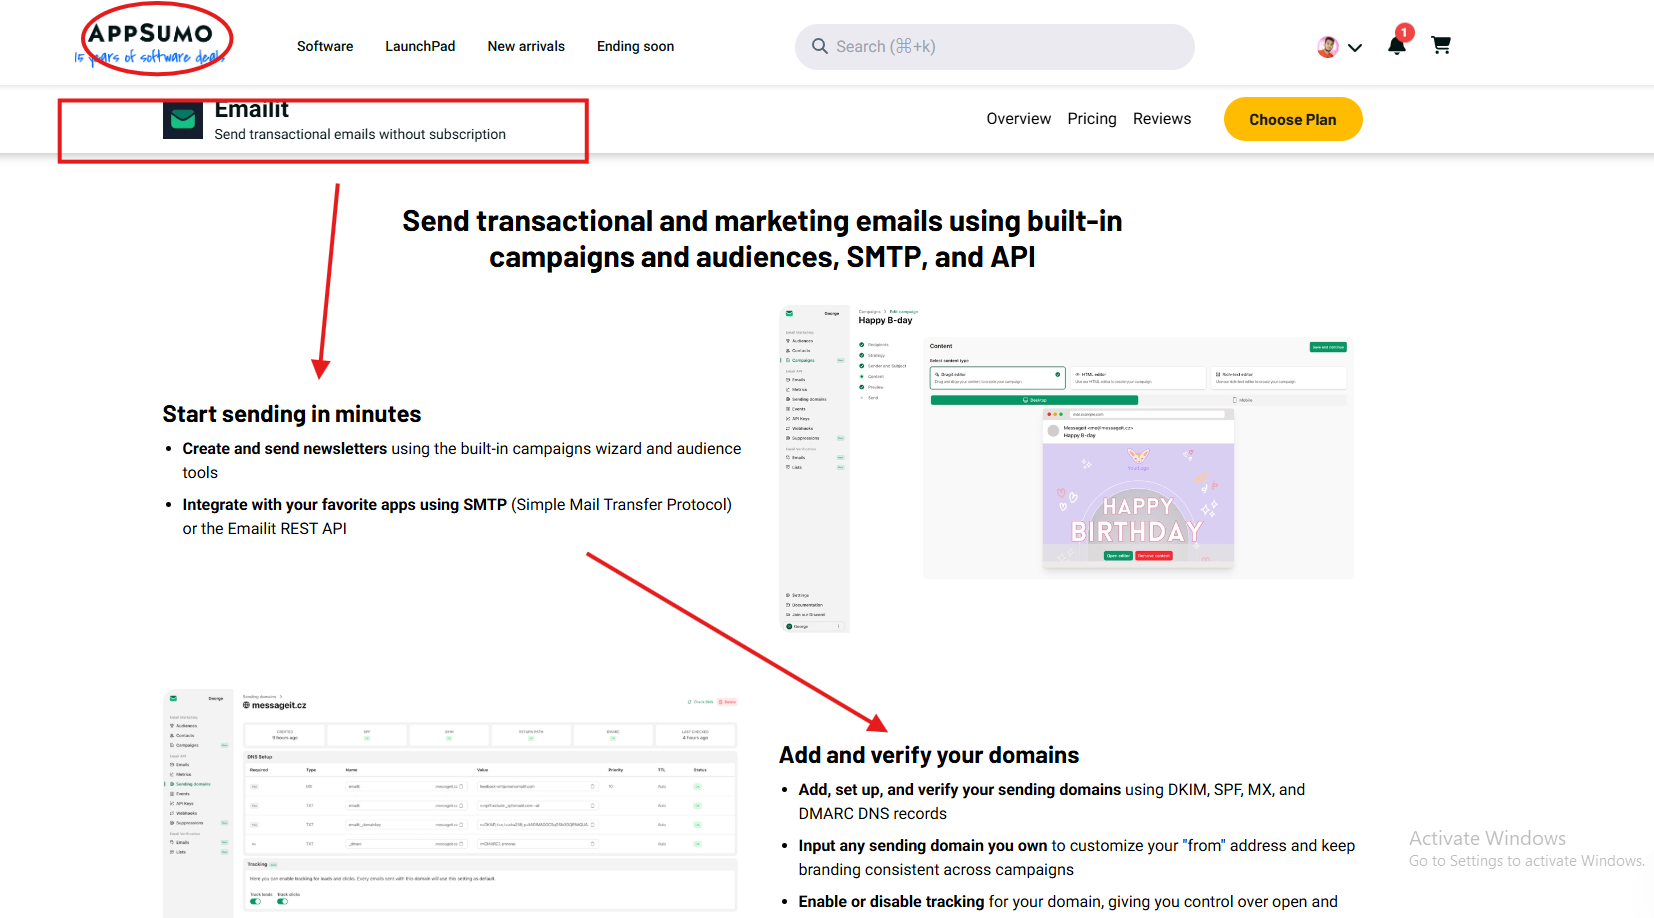Open the TTL Auto dropdown
The width and height of the screenshot is (1654, 918).
pos(661,786)
